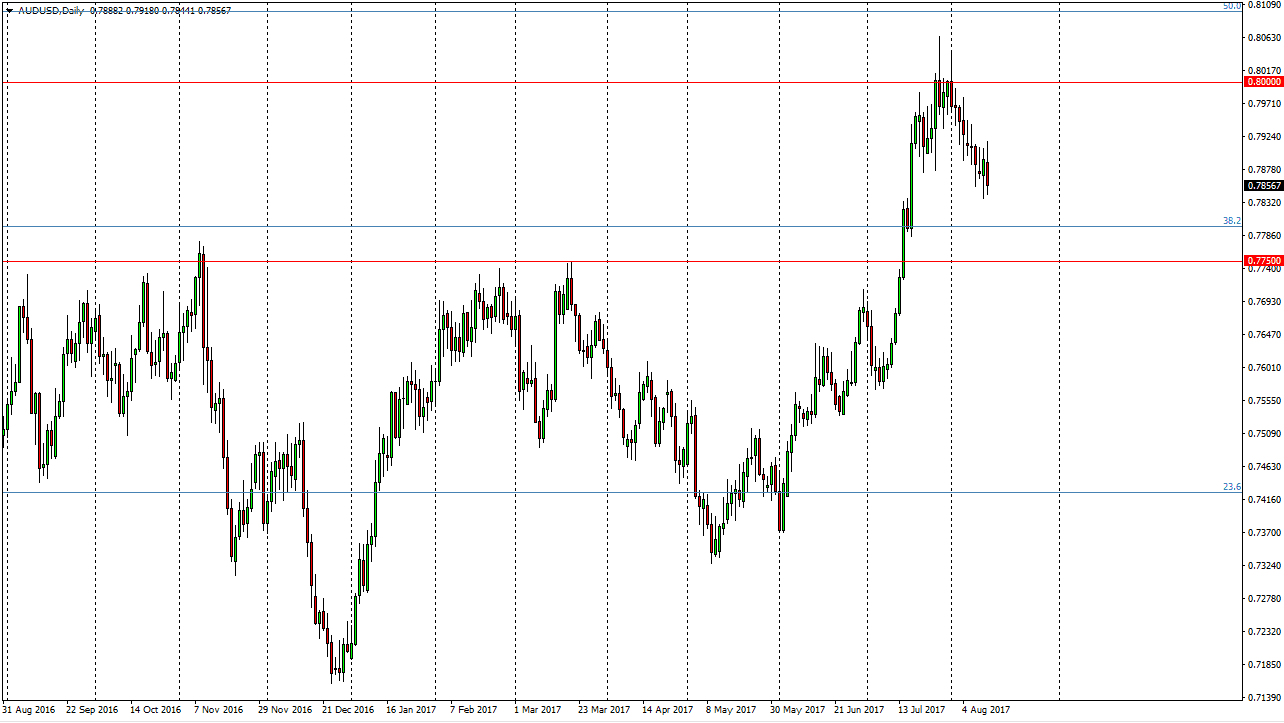Screen dimensions: 1284x723
Task: Click the 4 Aug 2017 axis label
Action: click(x=985, y=708)
